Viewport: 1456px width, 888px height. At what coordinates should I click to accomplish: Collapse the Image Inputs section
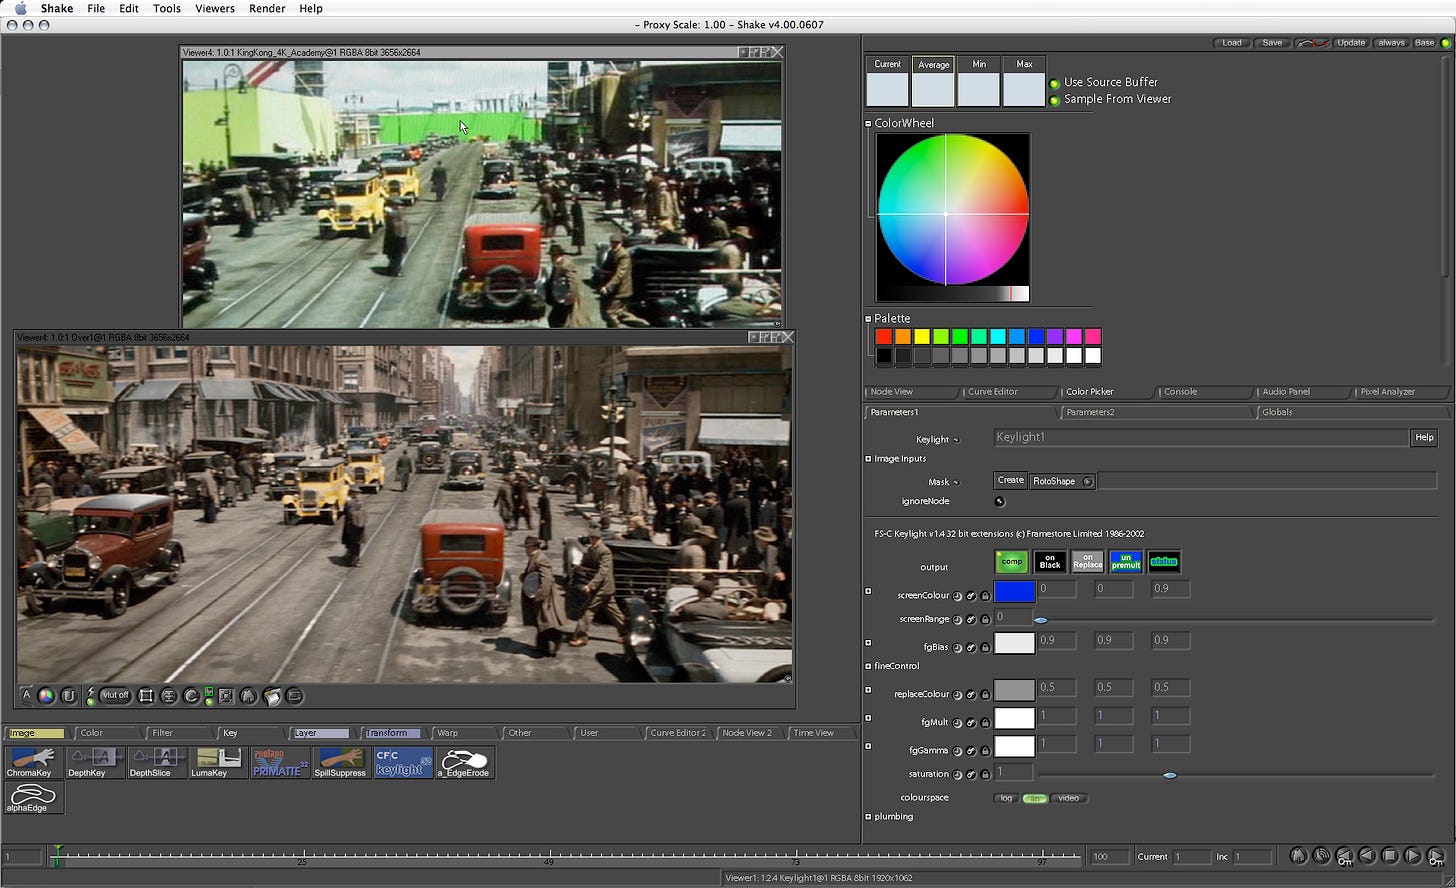coord(868,459)
